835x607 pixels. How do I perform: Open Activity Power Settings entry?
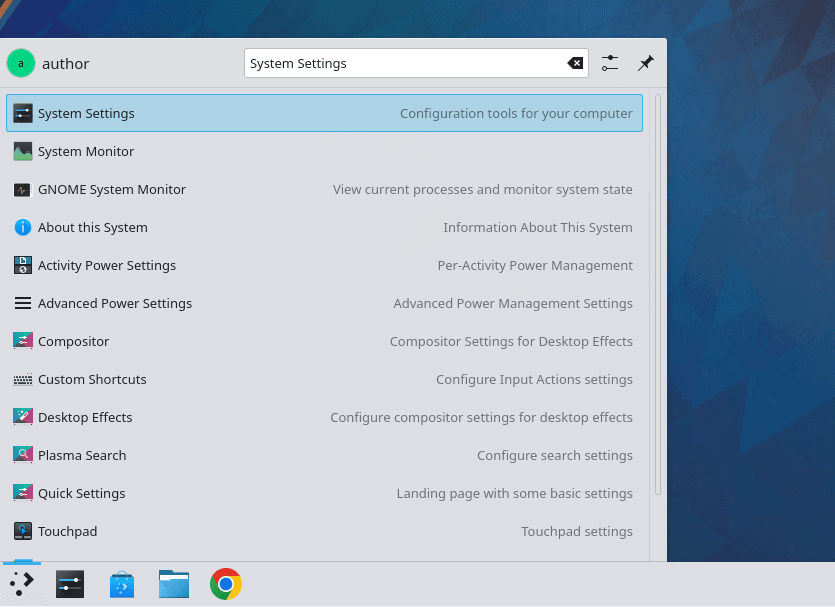324,265
